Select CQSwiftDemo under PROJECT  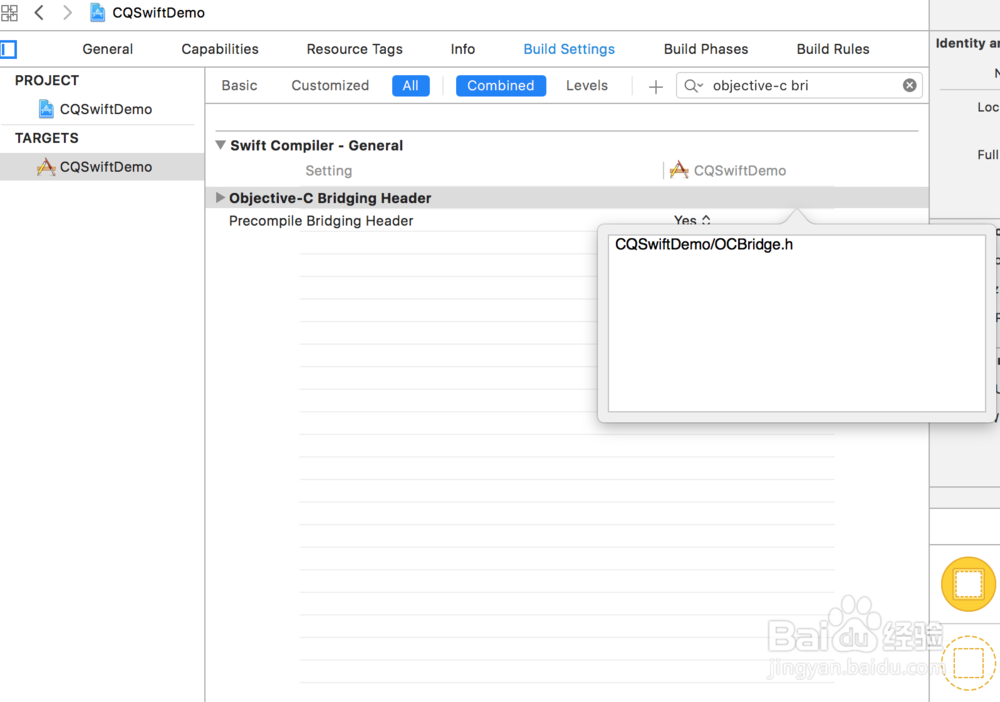(106, 109)
